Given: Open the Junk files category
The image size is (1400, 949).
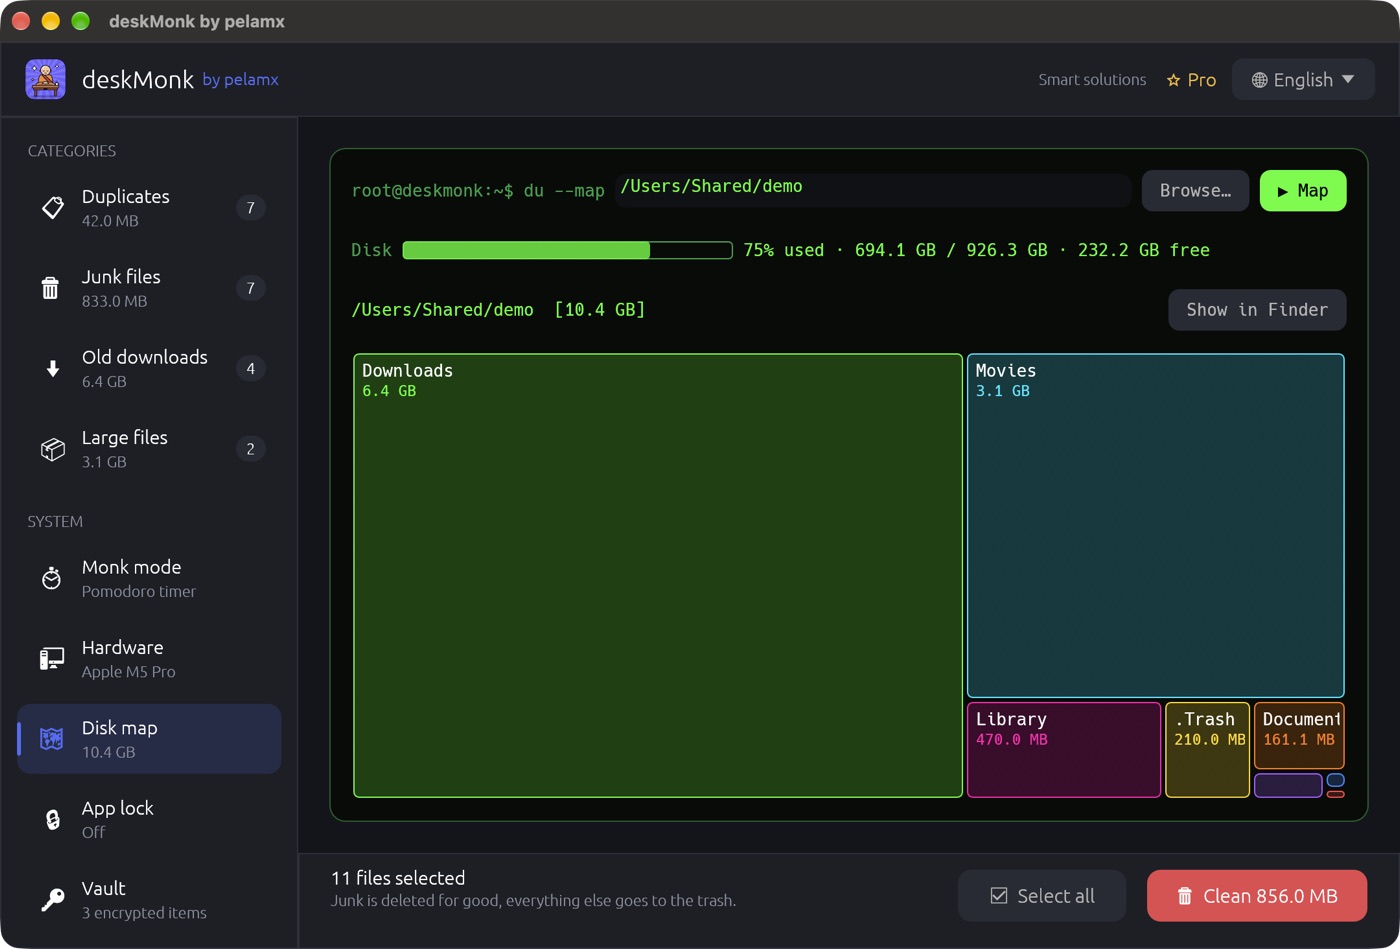Looking at the screenshot, I should 149,288.
